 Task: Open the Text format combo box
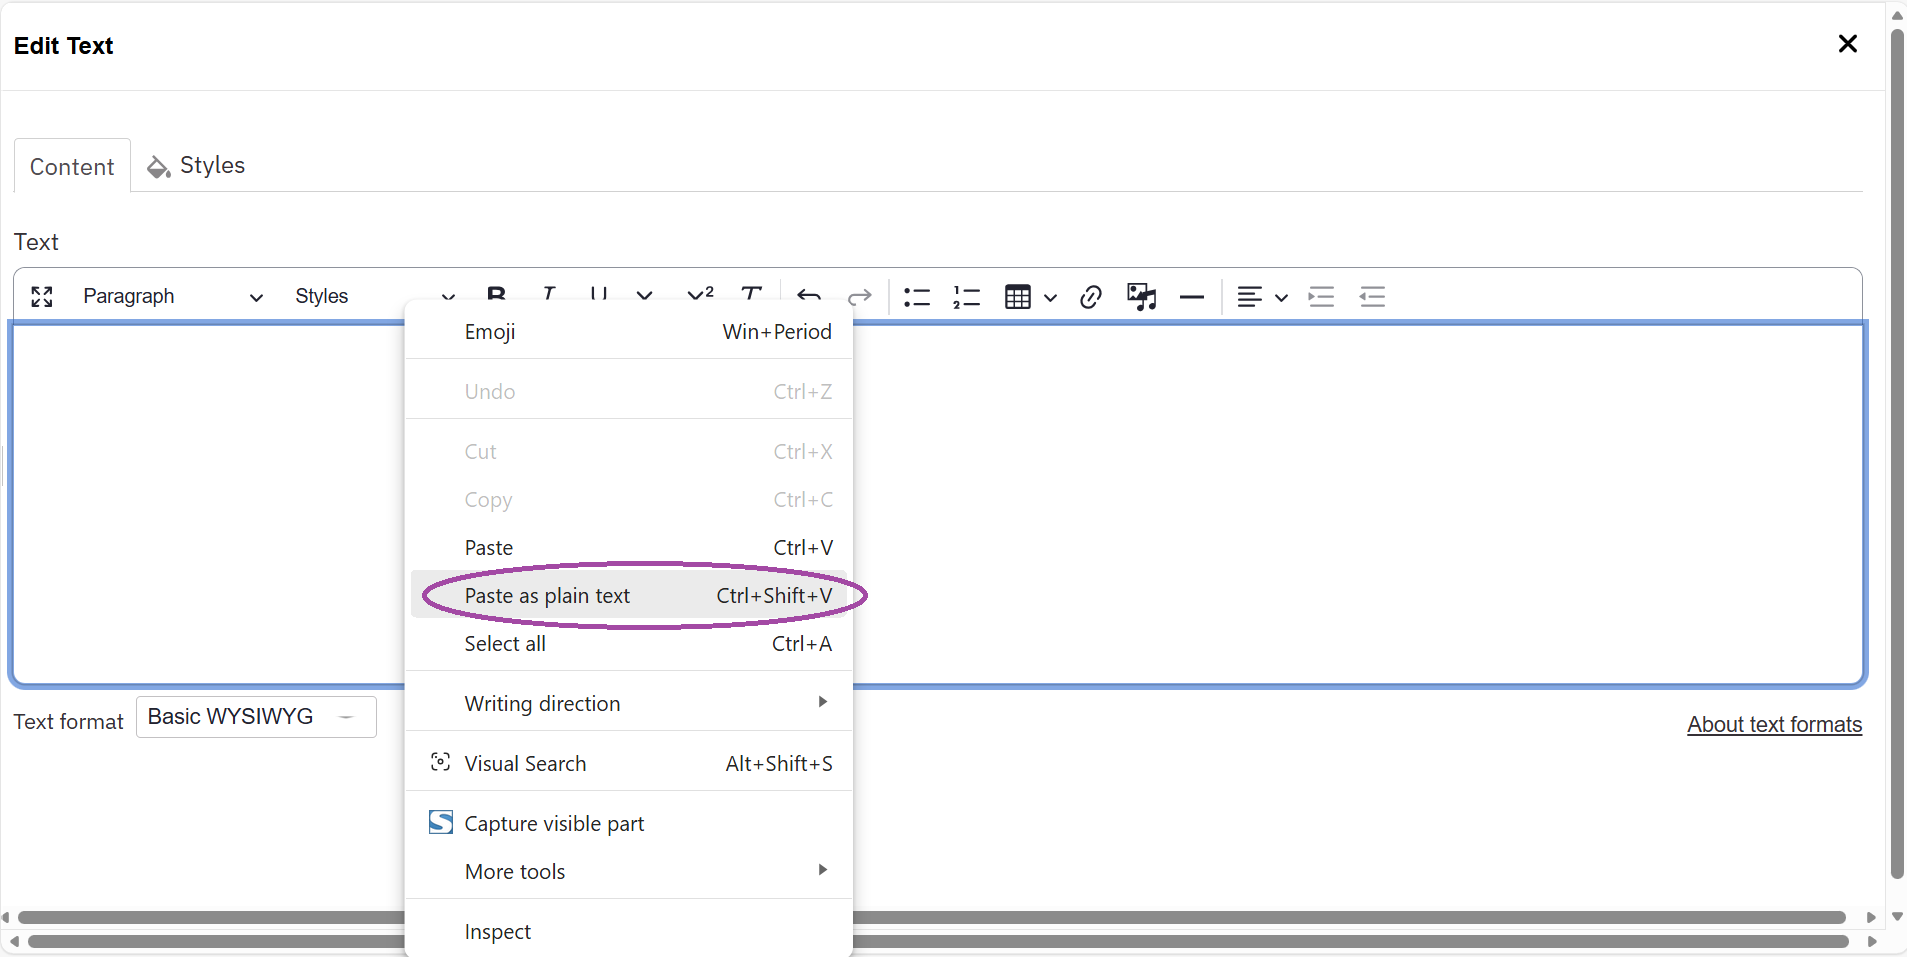pyautogui.click(x=255, y=716)
